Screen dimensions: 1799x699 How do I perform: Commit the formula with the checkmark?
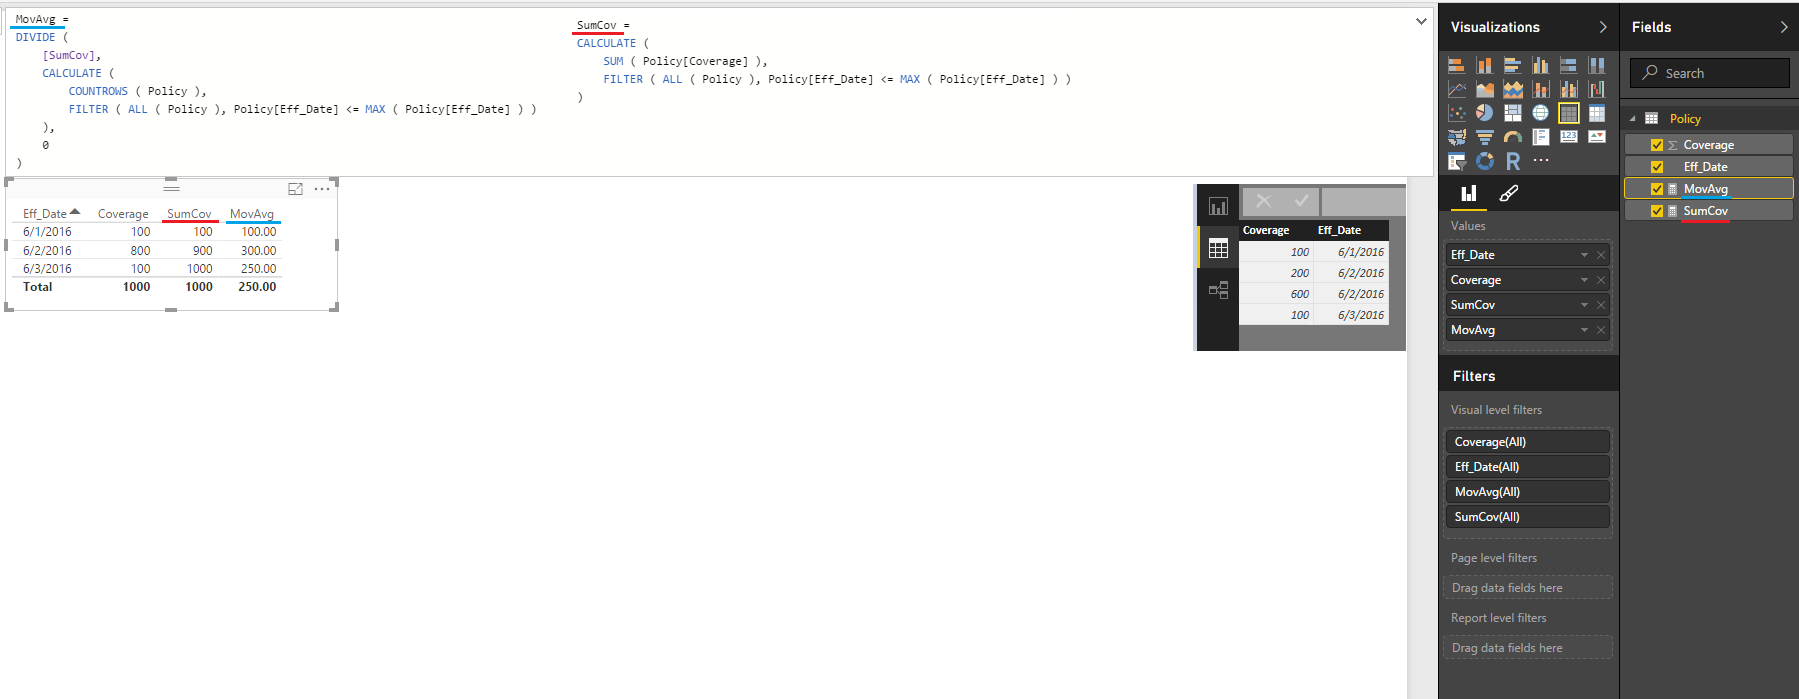click(1301, 201)
